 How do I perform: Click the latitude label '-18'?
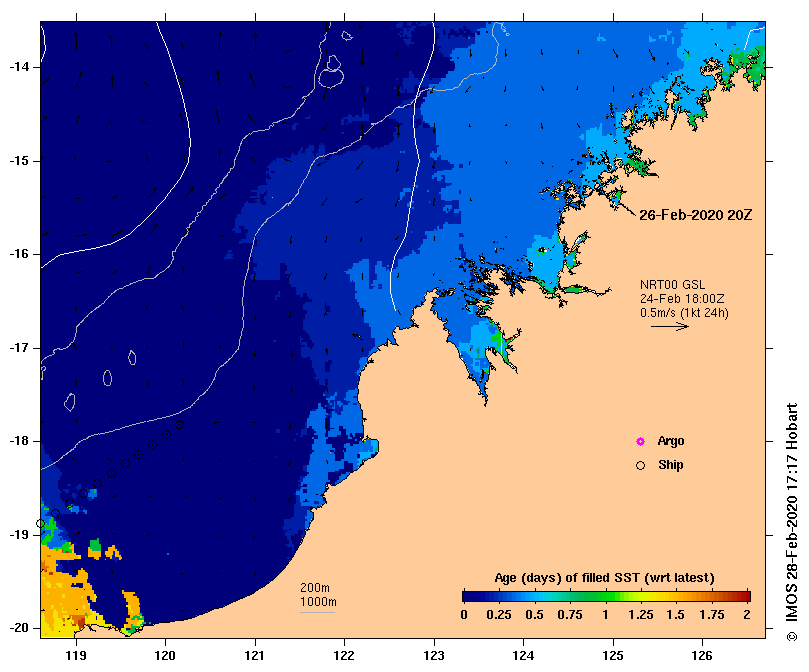(x=19, y=441)
